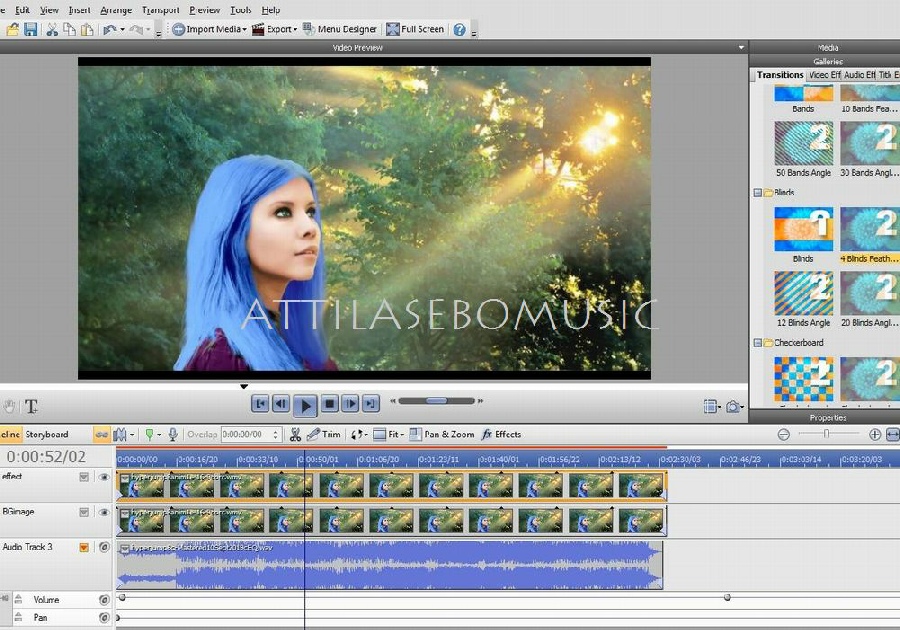
Task: Click the Menu Designer button
Action: click(340, 29)
